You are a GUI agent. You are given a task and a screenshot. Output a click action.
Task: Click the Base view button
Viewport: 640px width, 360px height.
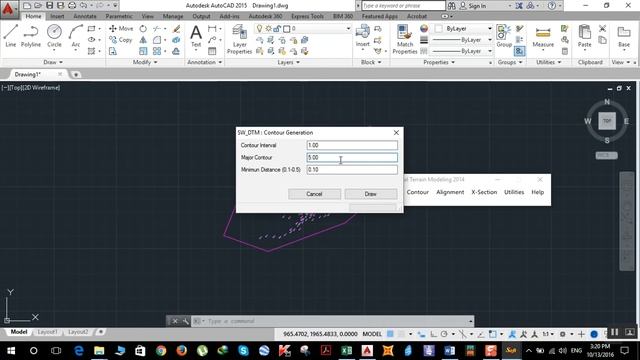(624, 37)
